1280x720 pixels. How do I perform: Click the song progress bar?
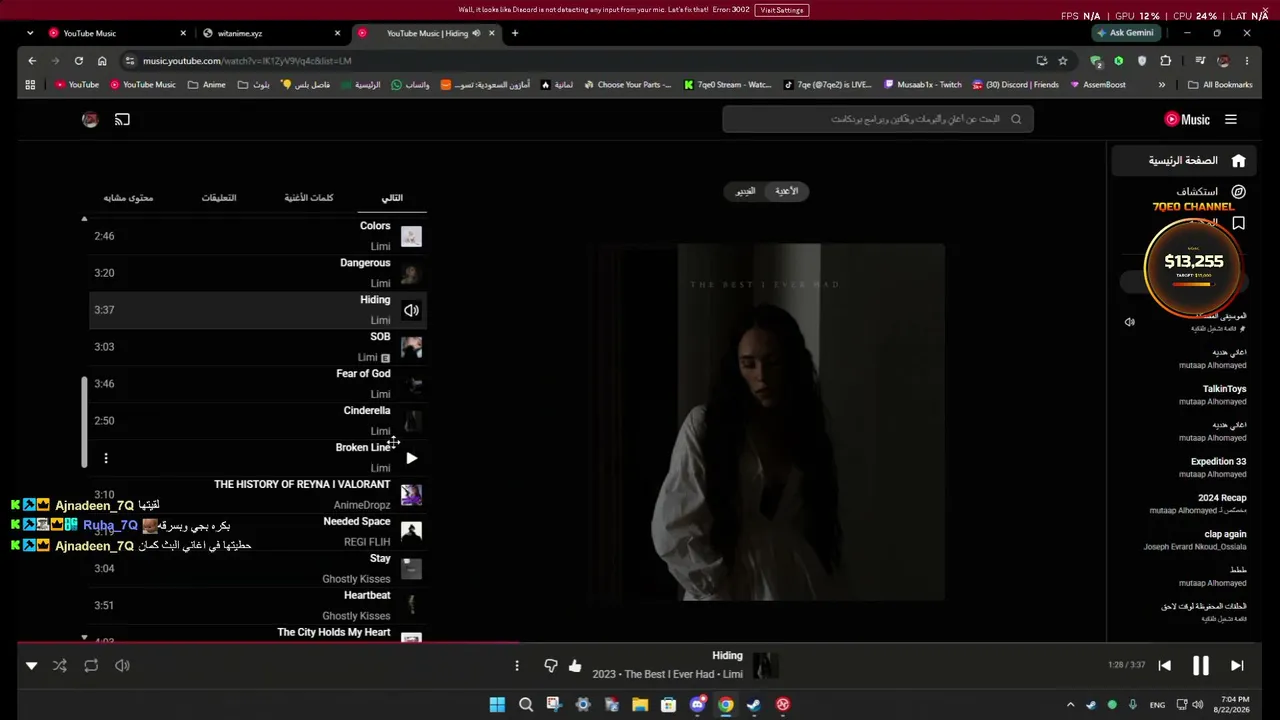tap(640, 643)
